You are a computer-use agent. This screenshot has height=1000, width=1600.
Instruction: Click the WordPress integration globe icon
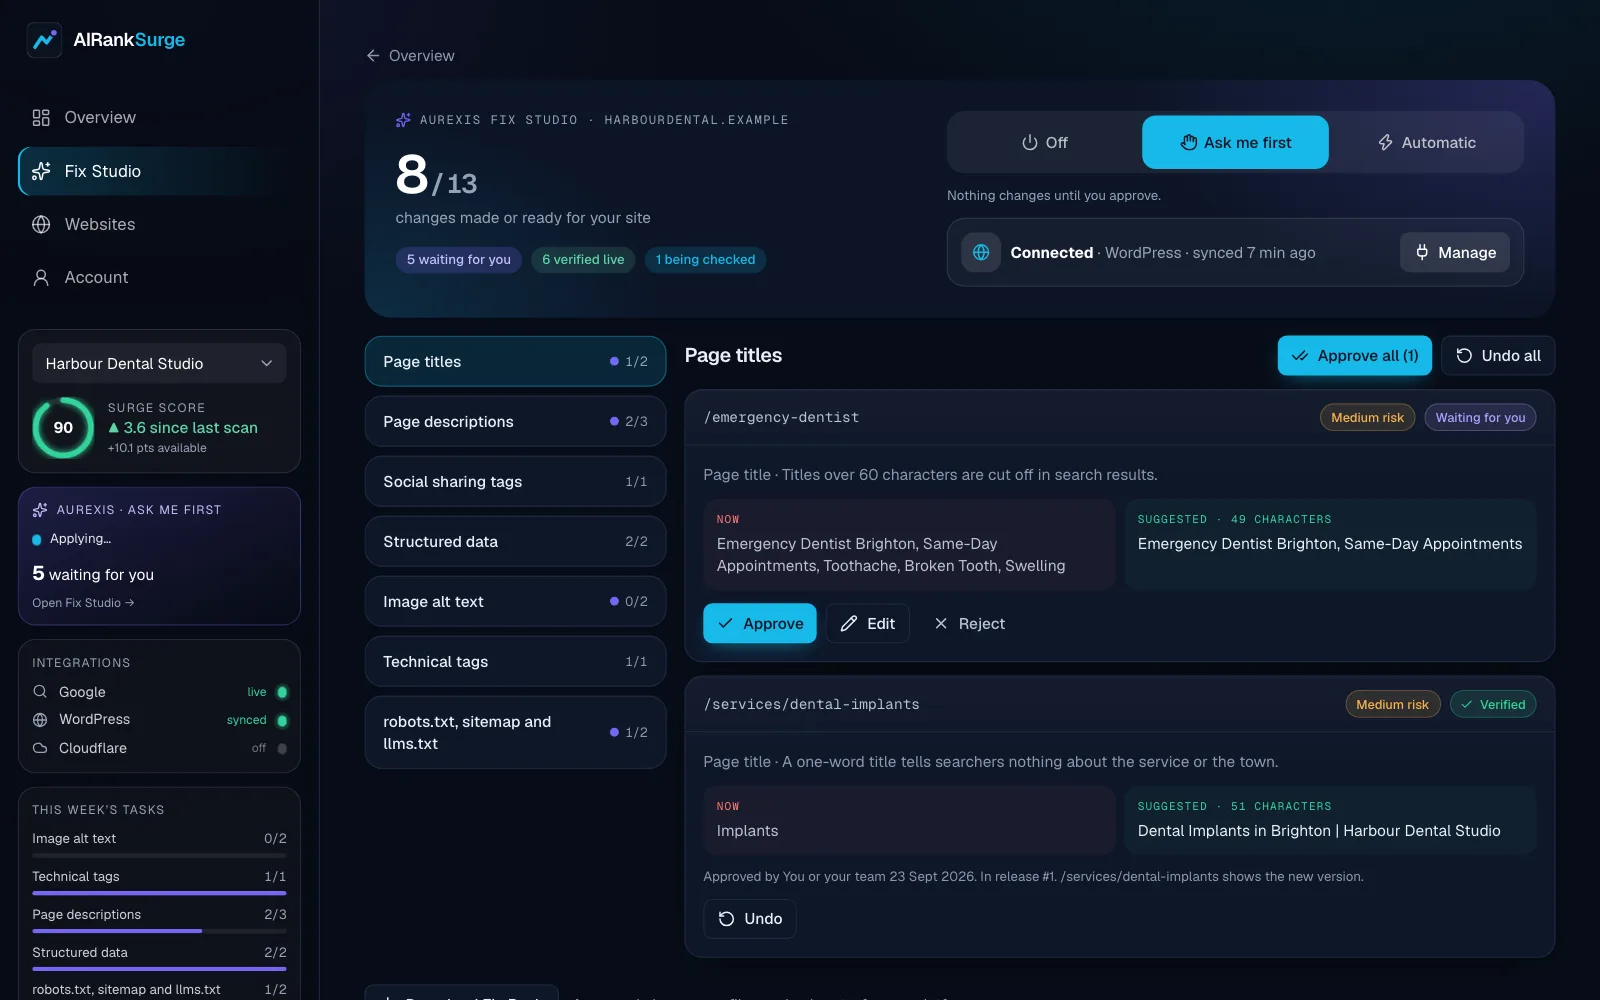pos(40,720)
